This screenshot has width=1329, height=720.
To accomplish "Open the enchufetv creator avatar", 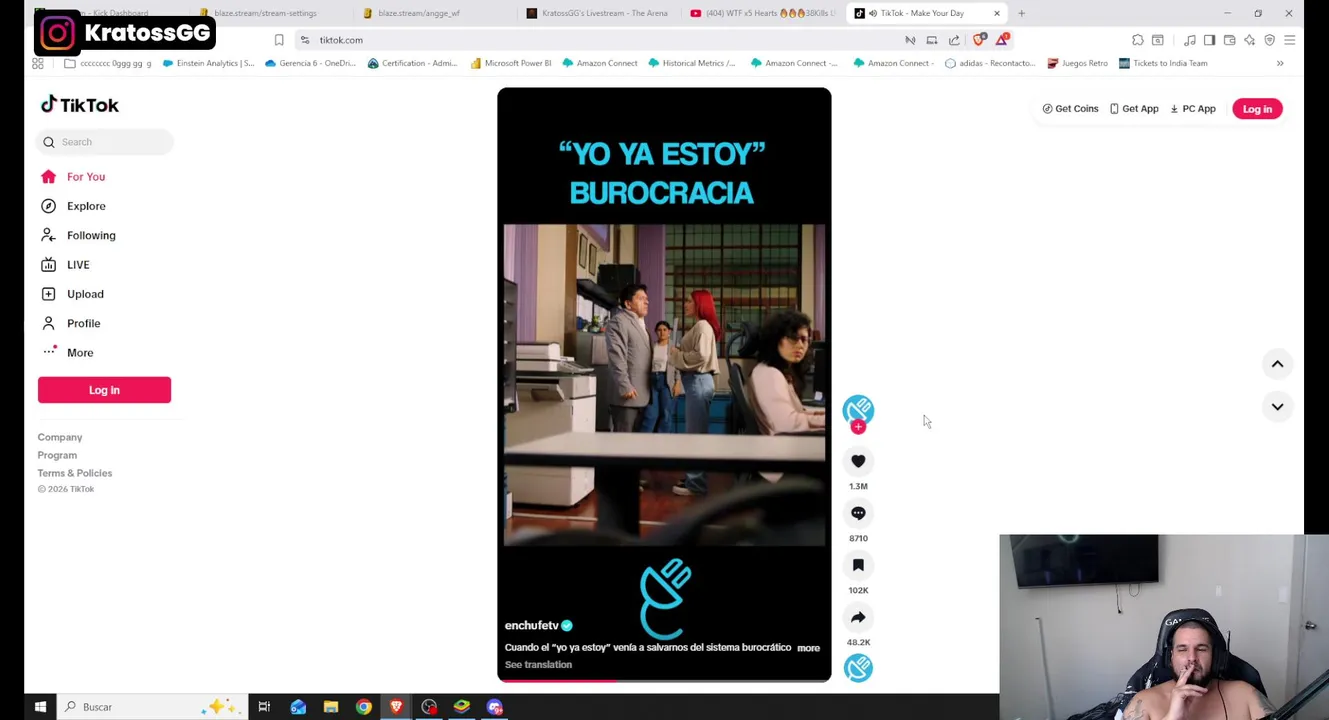I will [x=858, y=409].
